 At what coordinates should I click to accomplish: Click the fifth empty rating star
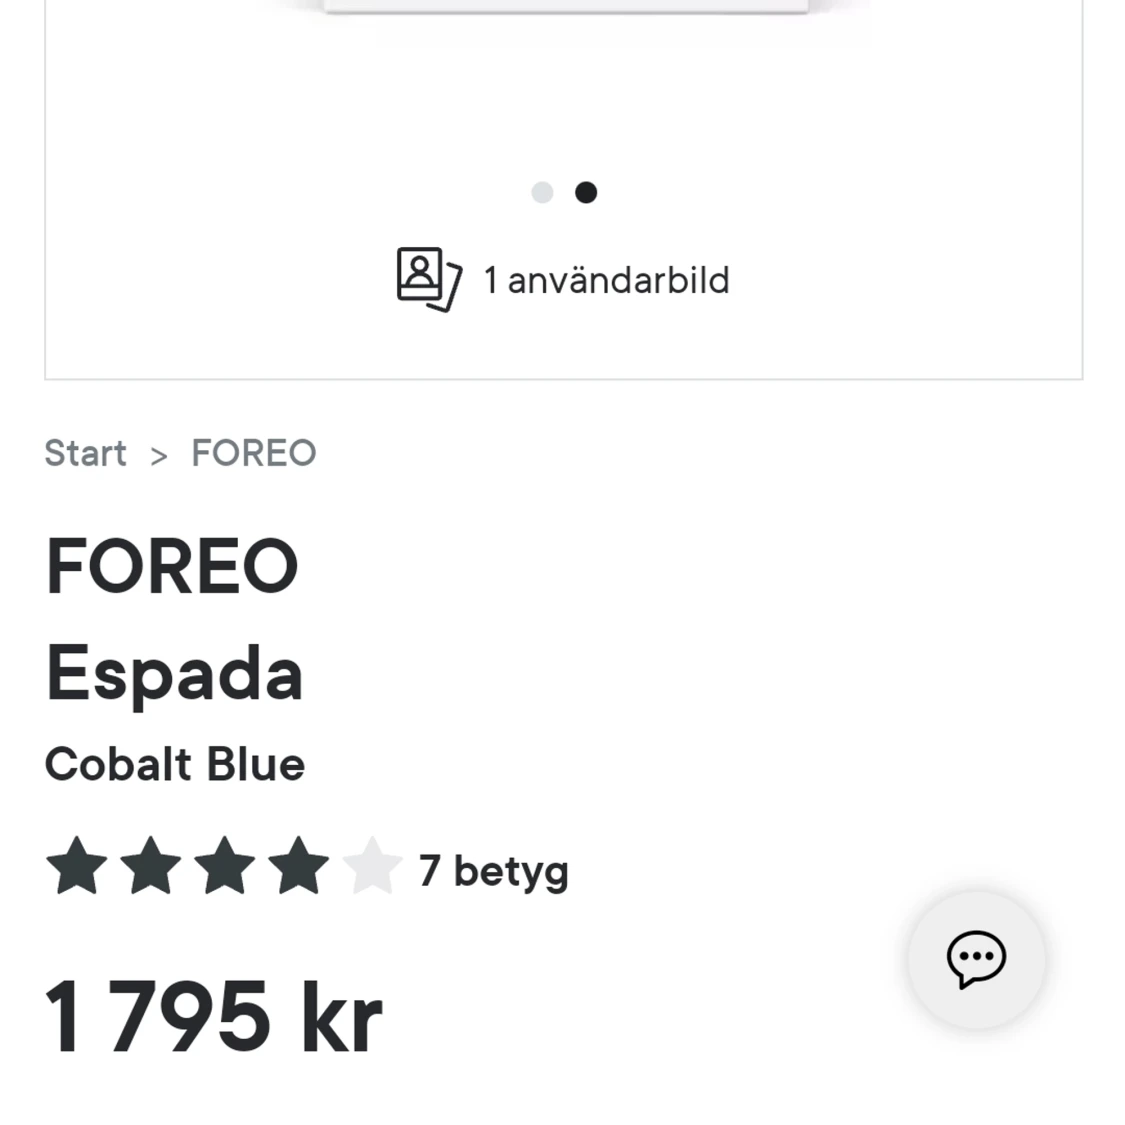[x=372, y=866]
